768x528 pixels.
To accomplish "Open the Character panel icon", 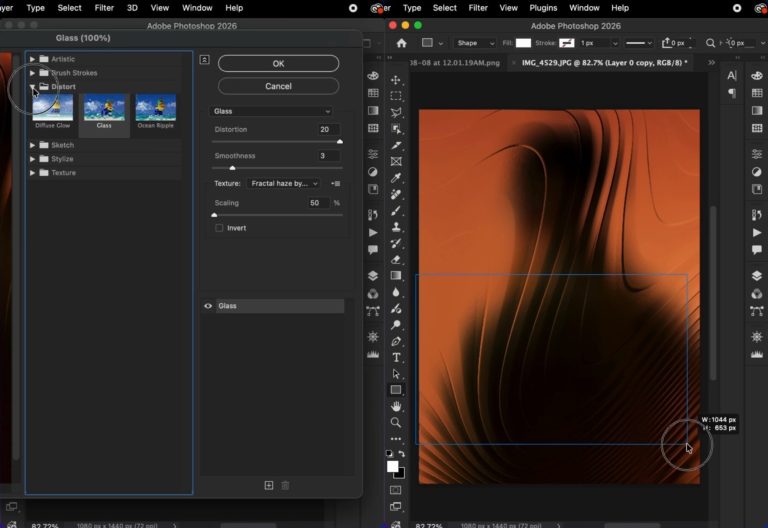I will (x=732, y=75).
